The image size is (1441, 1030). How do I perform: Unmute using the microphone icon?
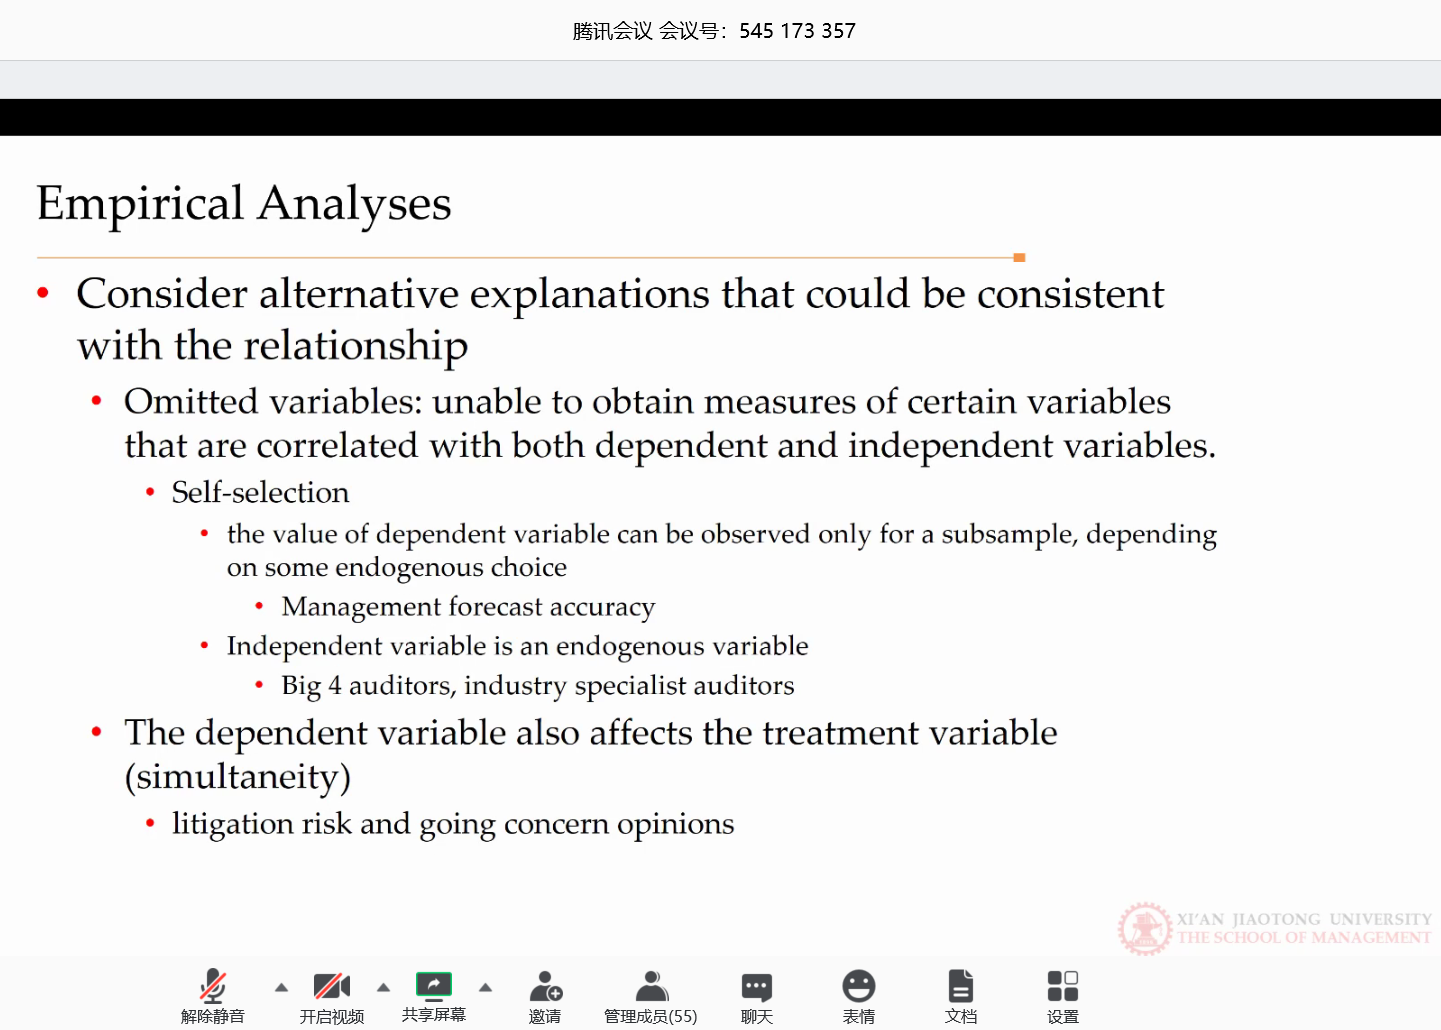(213, 986)
